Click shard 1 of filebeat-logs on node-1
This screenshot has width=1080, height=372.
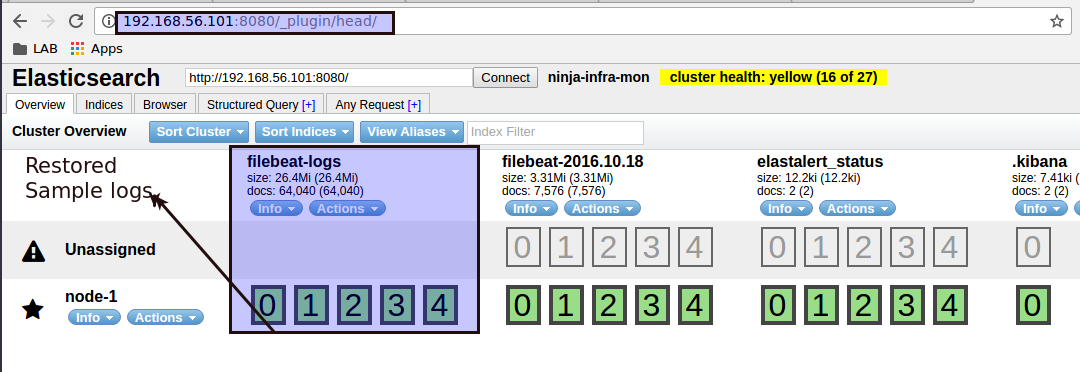click(311, 305)
